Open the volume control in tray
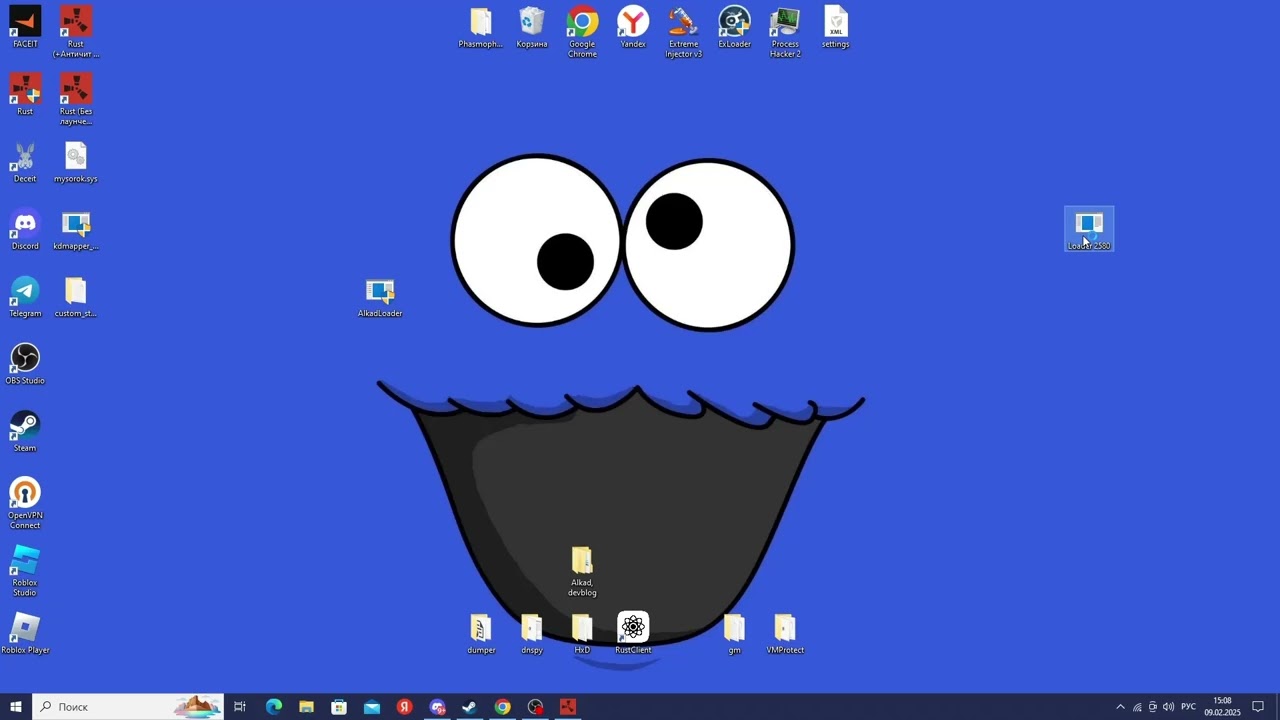The height and width of the screenshot is (720, 1280). point(1168,707)
